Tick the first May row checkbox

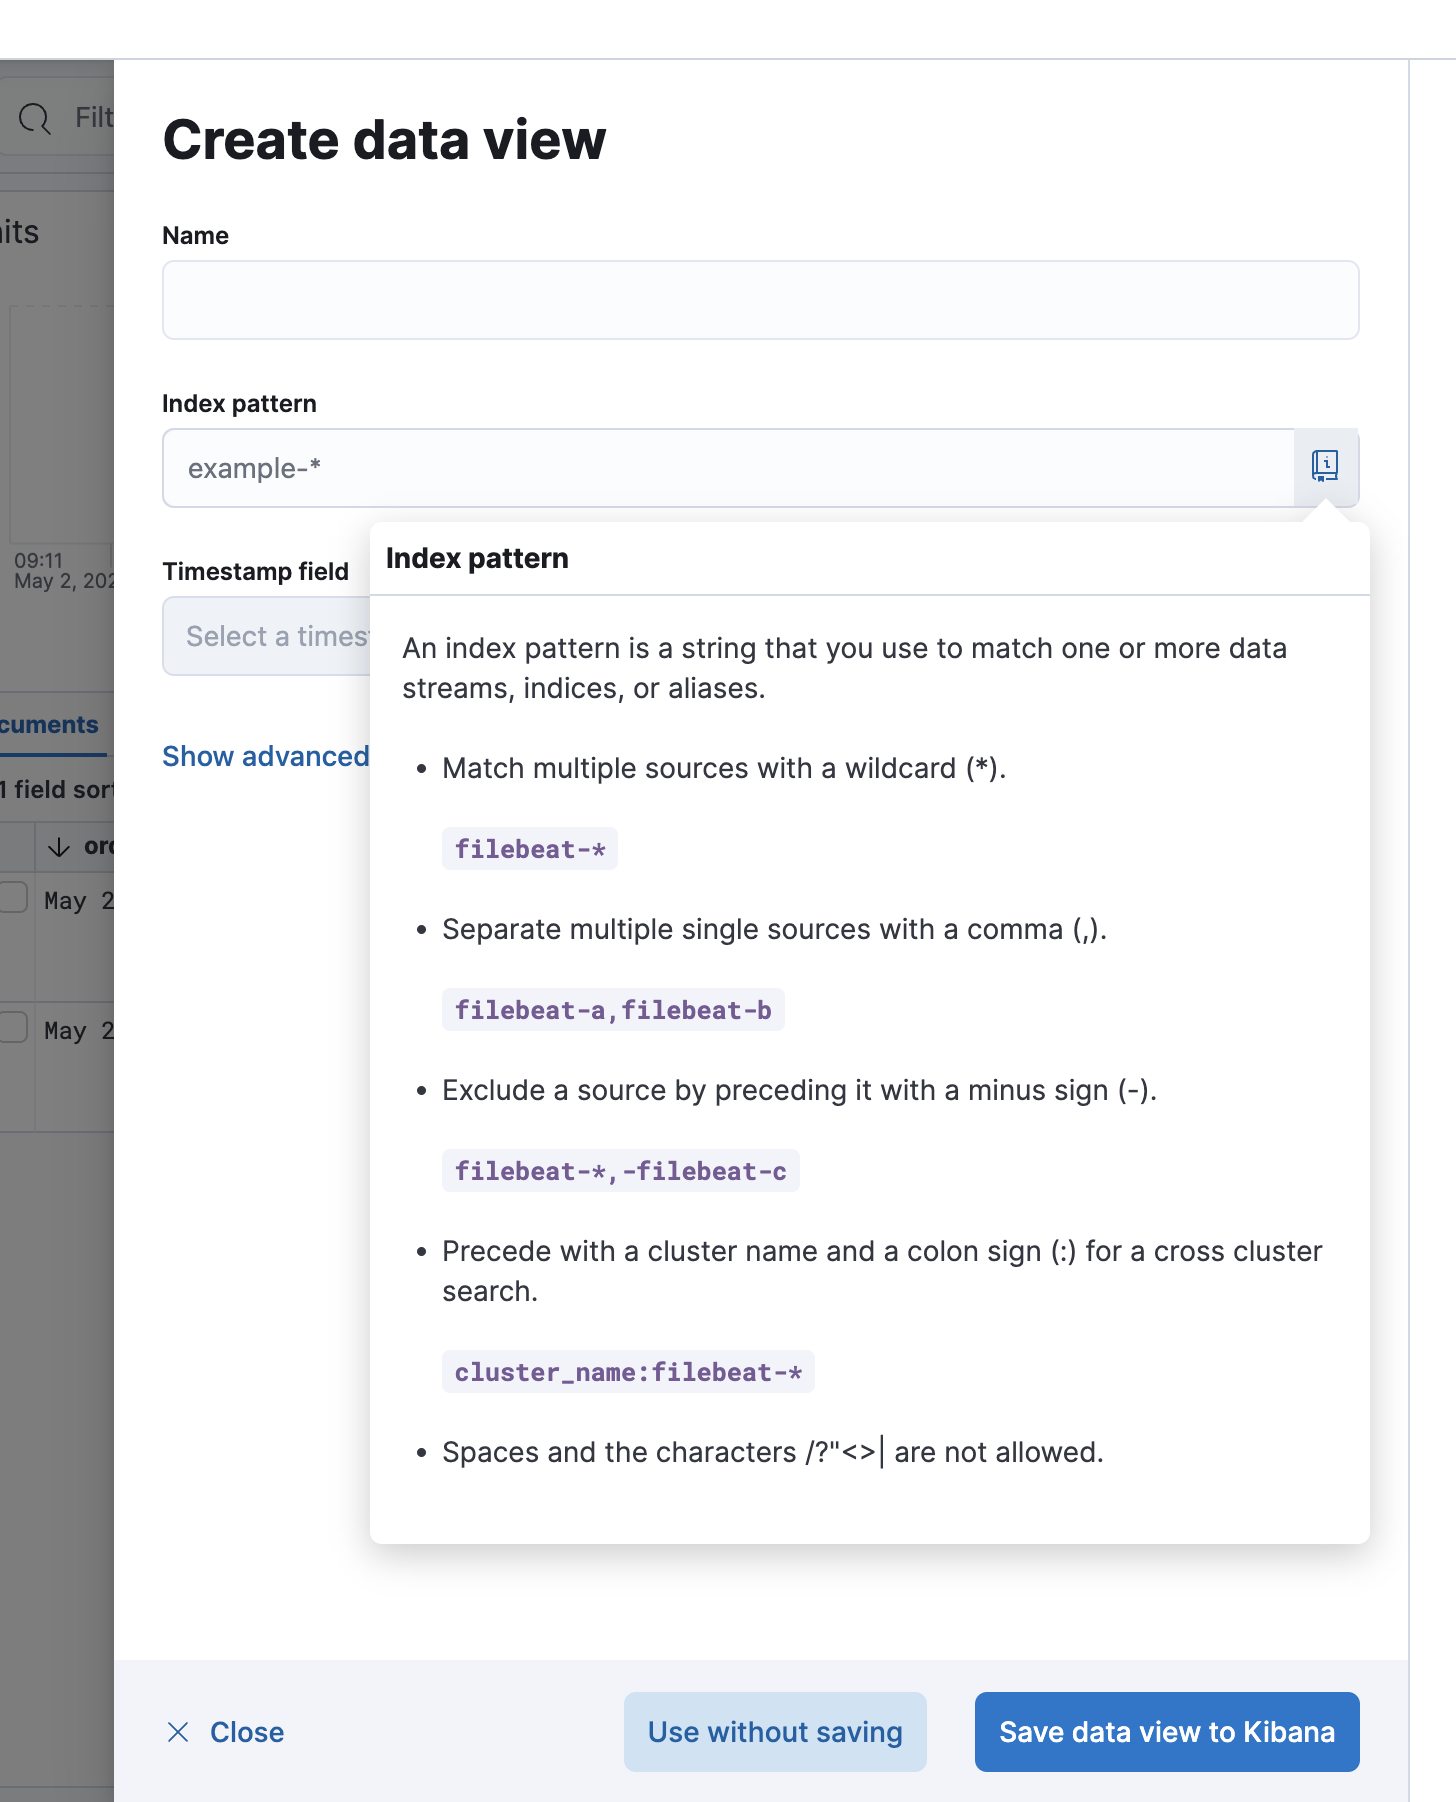click(x=13, y=897)
